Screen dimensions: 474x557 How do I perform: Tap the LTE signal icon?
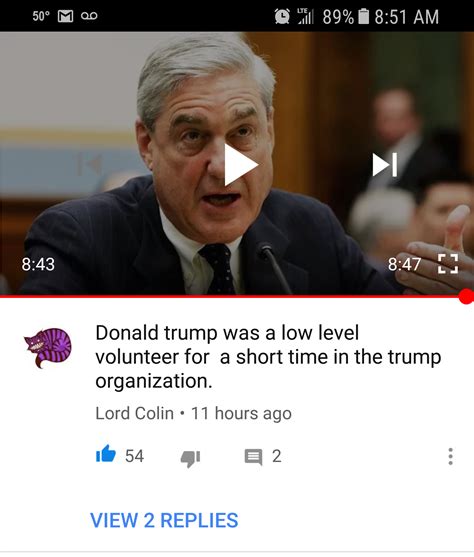coord(305,16)
